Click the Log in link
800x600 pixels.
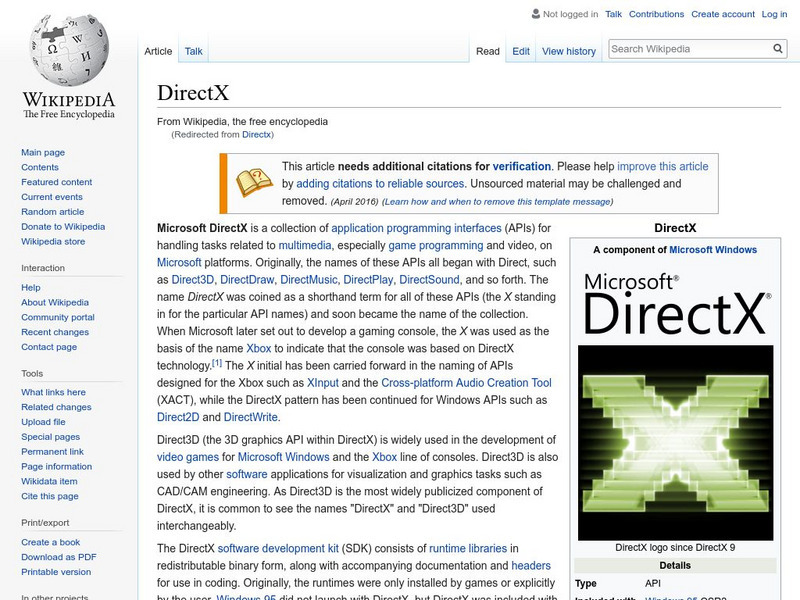pos(774,14)
